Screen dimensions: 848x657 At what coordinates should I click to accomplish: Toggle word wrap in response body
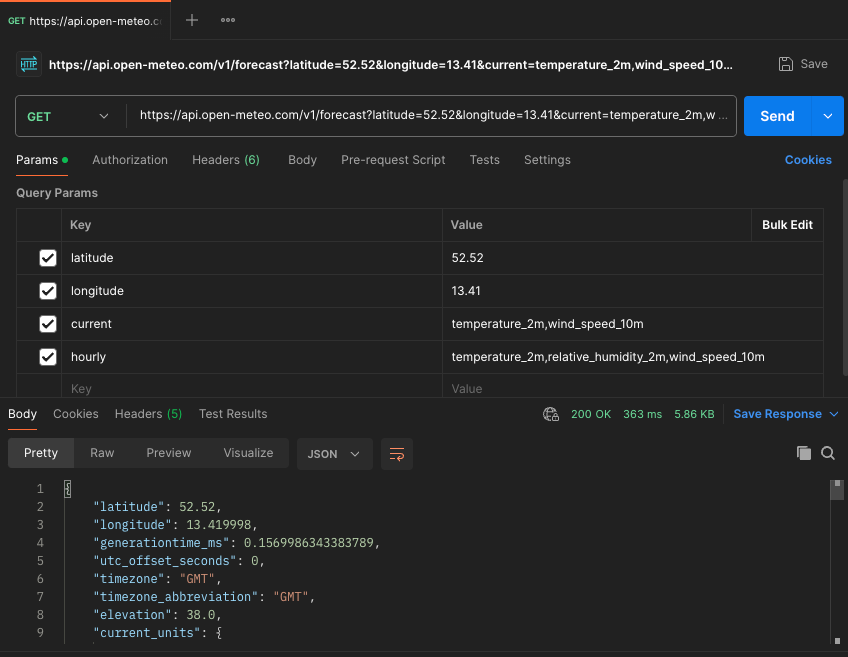tap(397, 454)
